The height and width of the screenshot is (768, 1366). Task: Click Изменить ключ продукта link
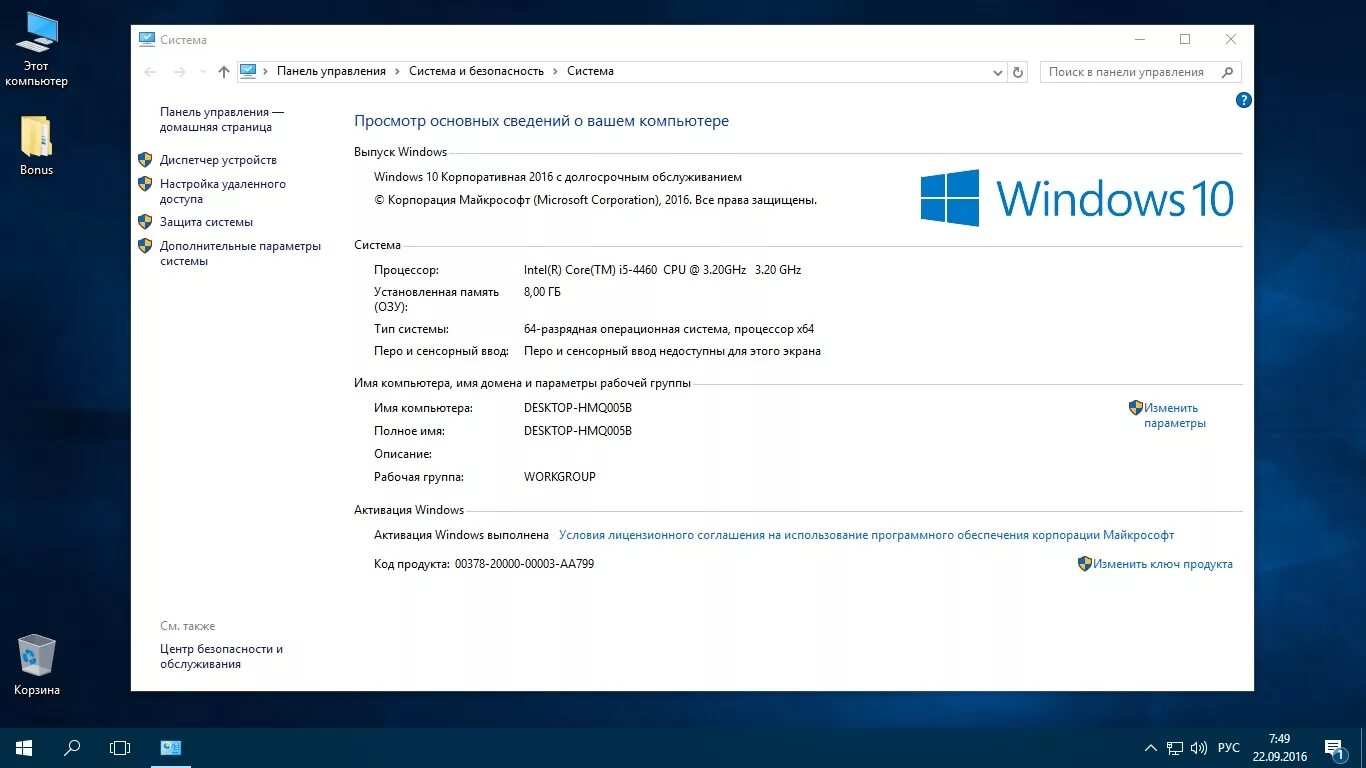click(1162, 564)
